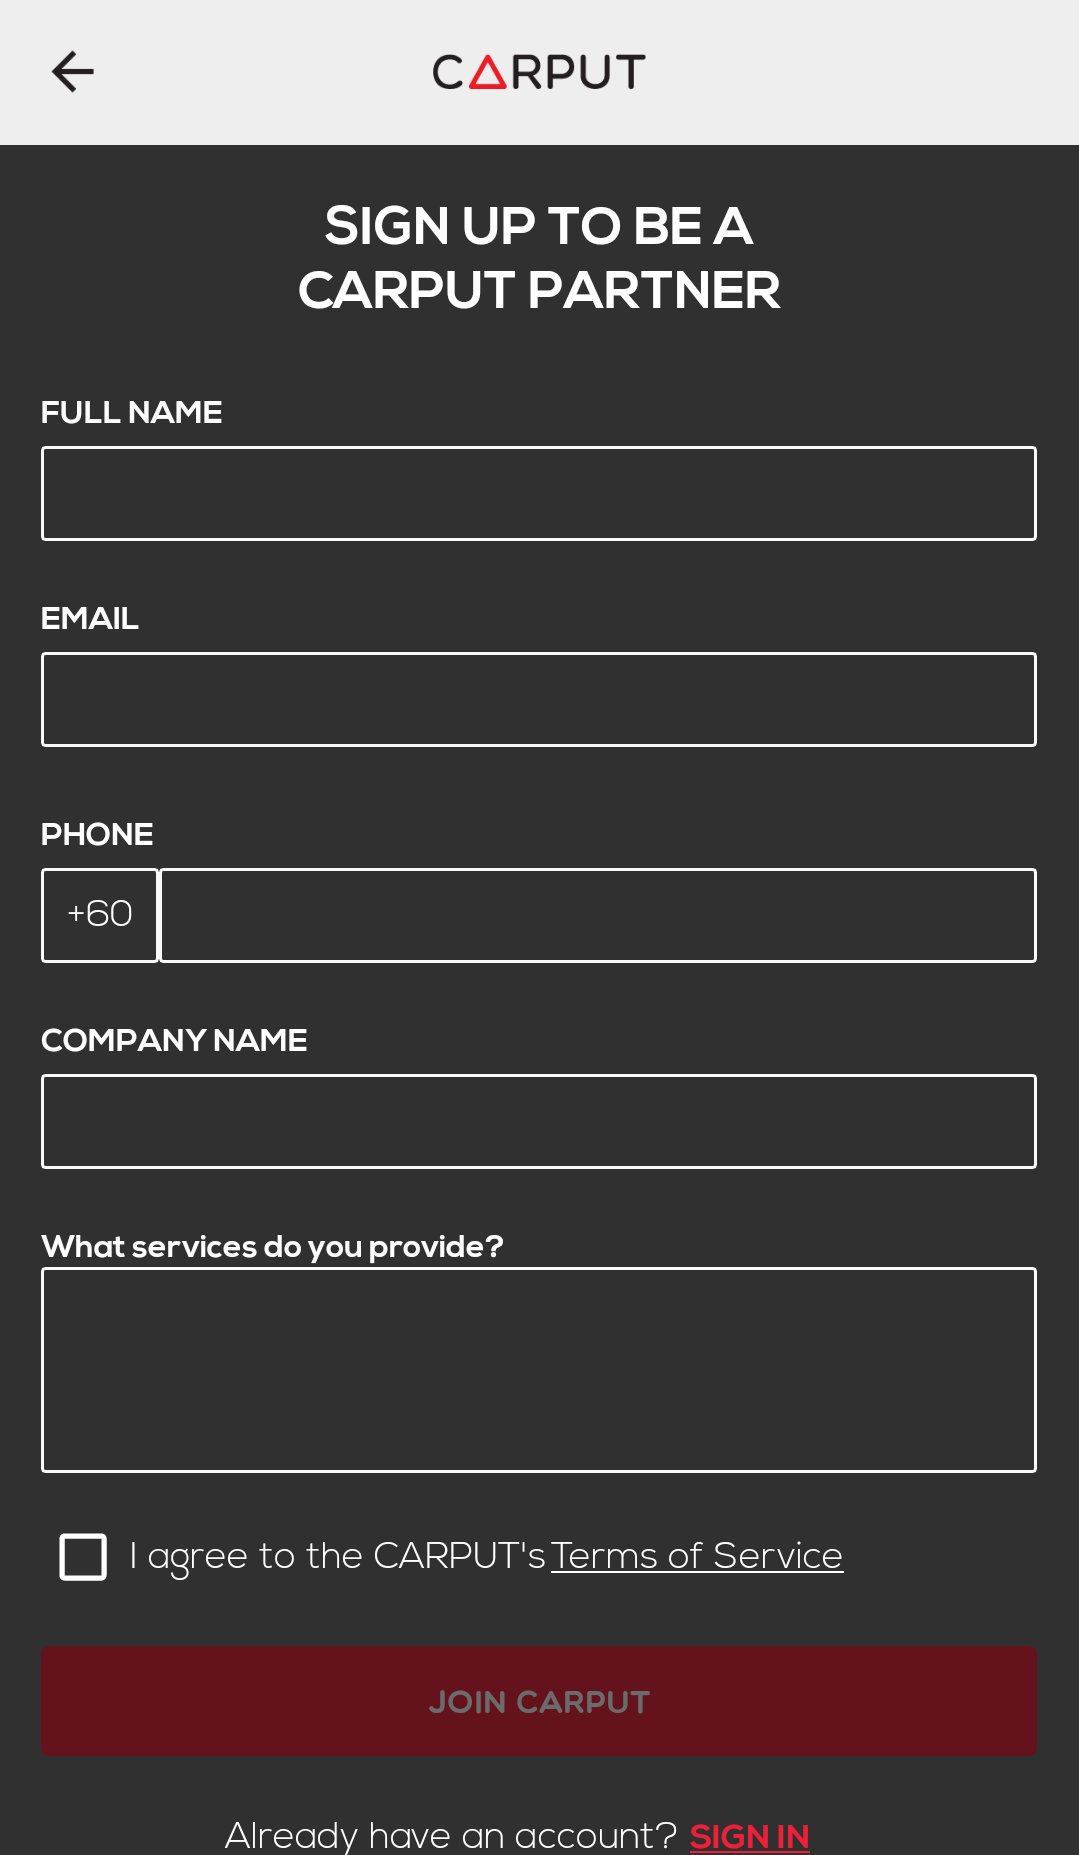Click the Company Name text field
The width and height of the screenshot is (1079, 1855).
539,1121
